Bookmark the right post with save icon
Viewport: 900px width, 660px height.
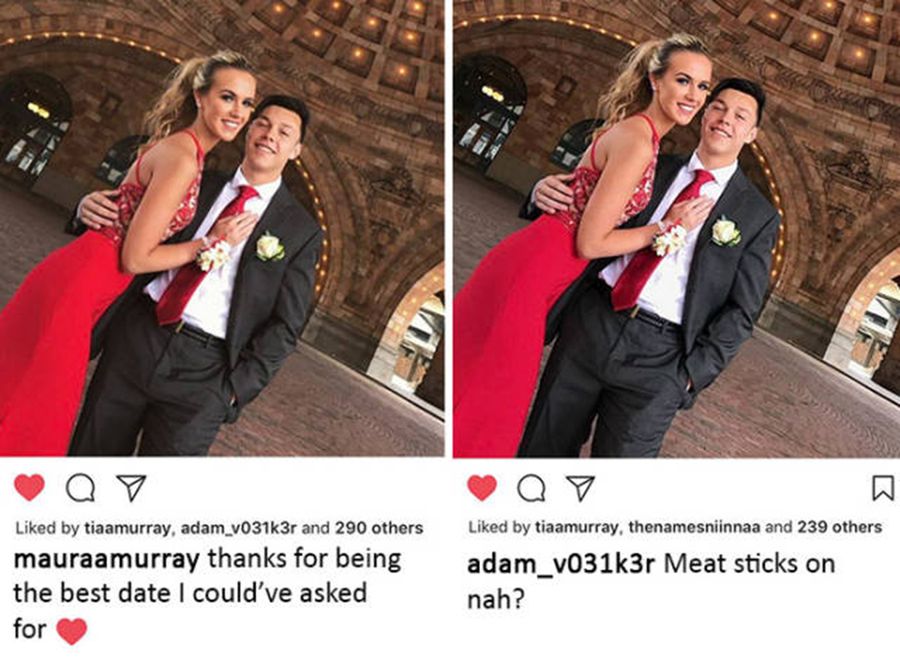point(883,488)
